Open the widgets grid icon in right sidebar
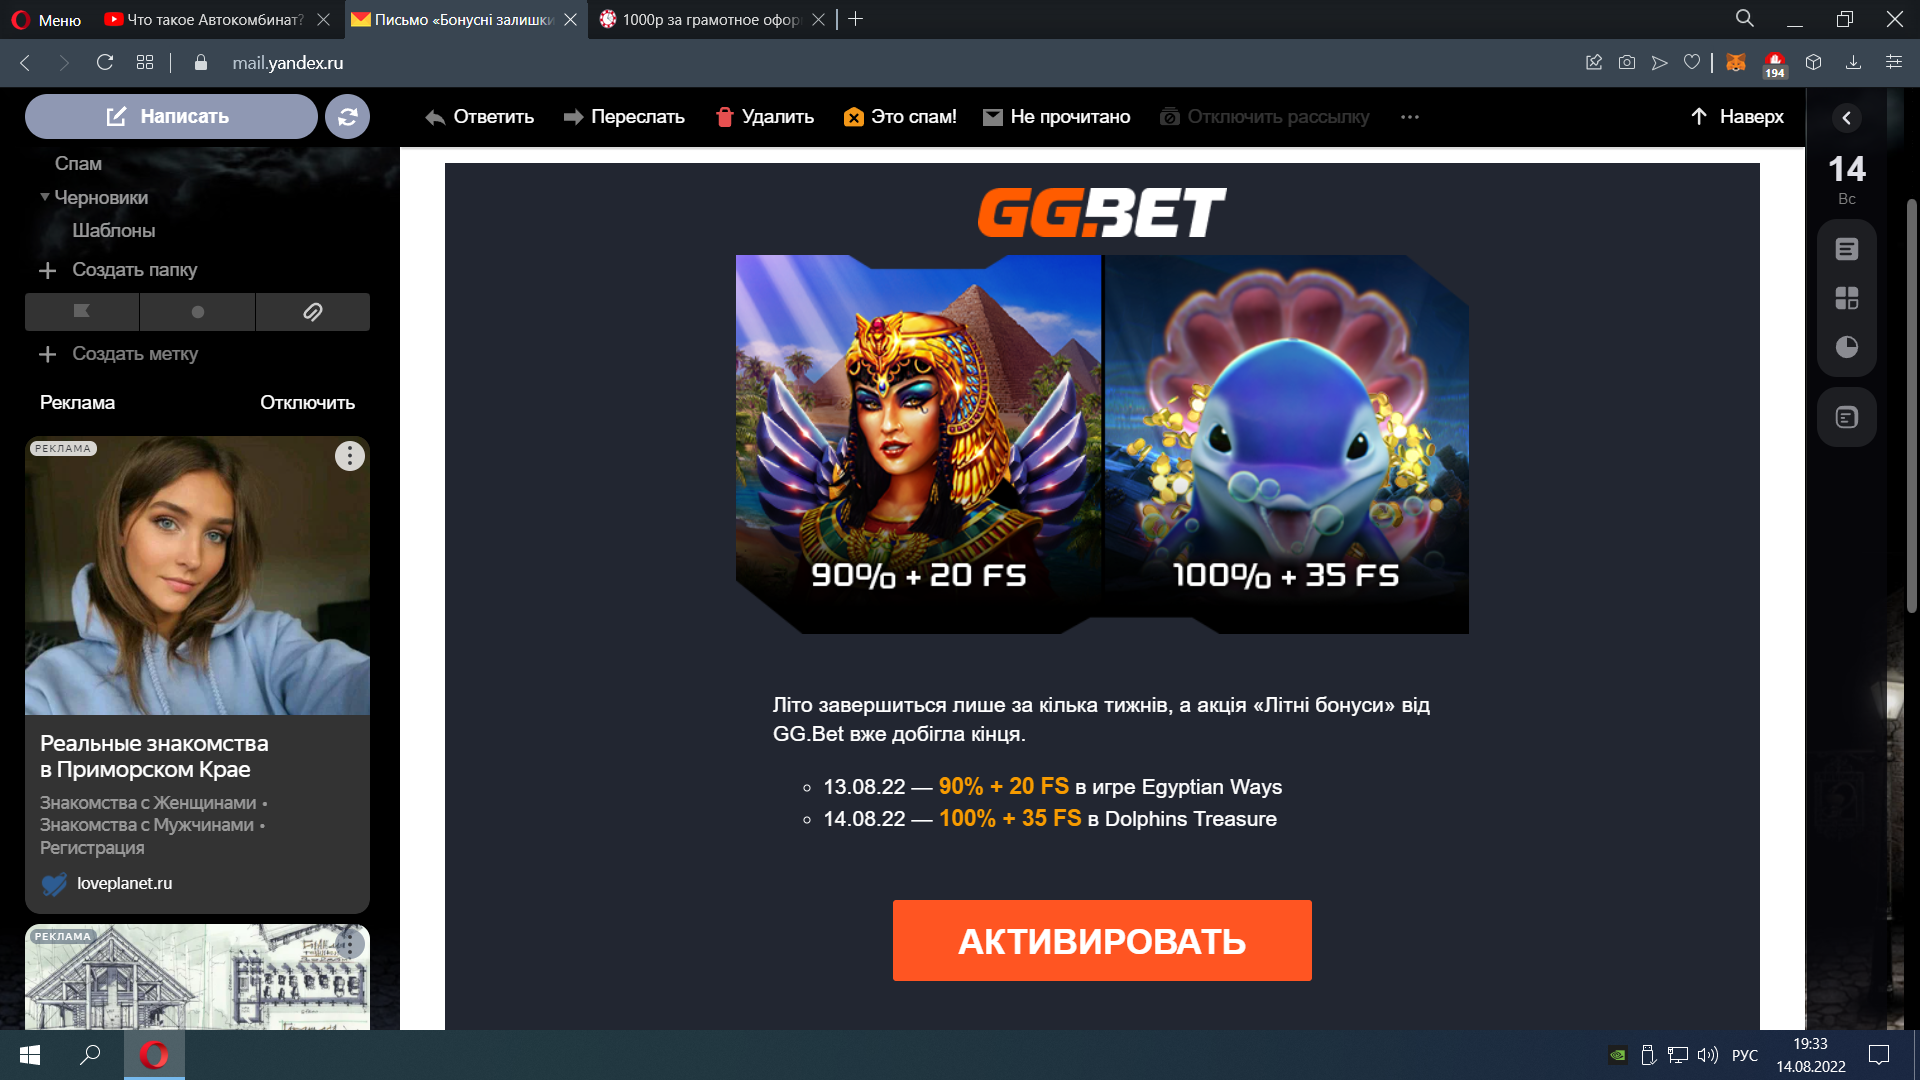 [x=1847, y=298]
